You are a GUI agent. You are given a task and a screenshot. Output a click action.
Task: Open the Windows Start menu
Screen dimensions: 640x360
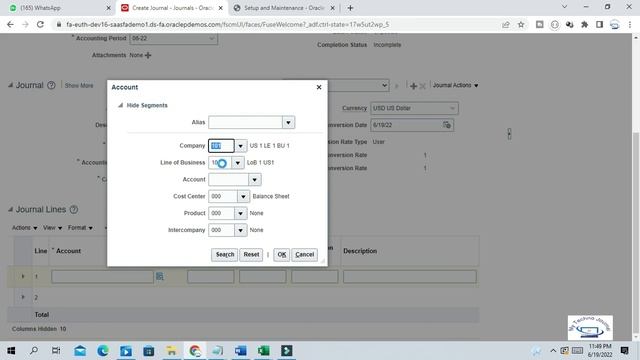11,351
